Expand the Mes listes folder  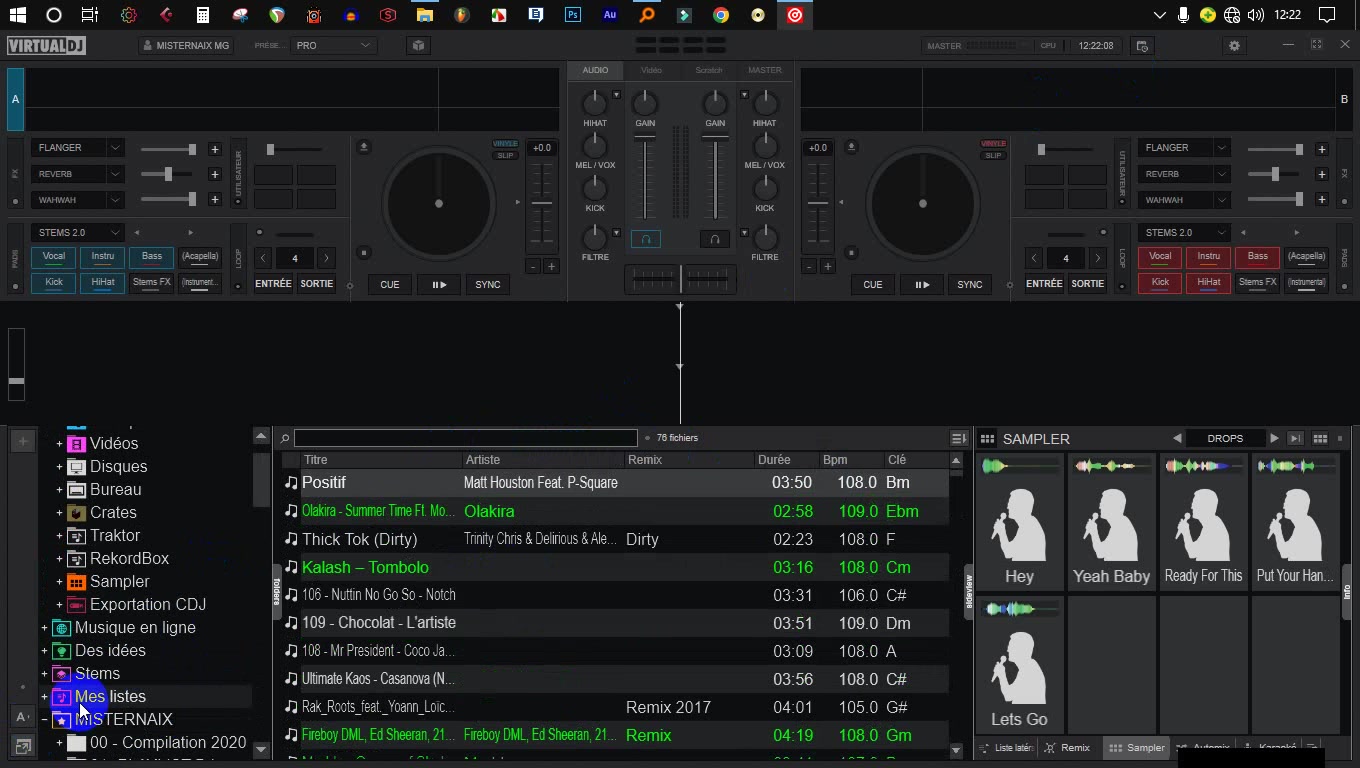[x=44, y=697]
